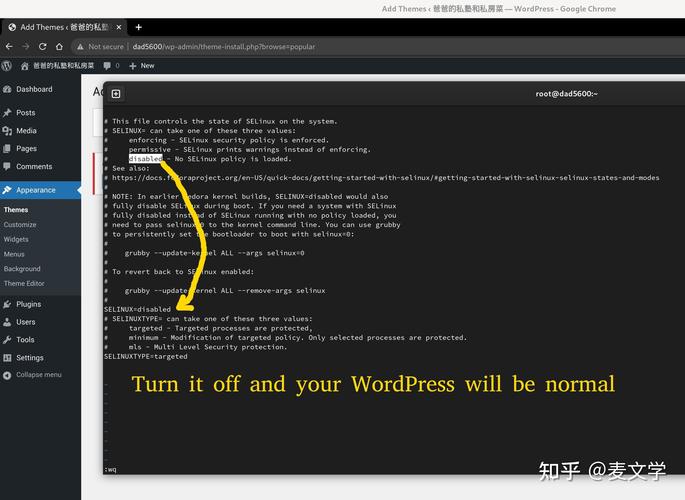
Task: Click the SELINUX=disabled line
Action: tap(138, 309)
